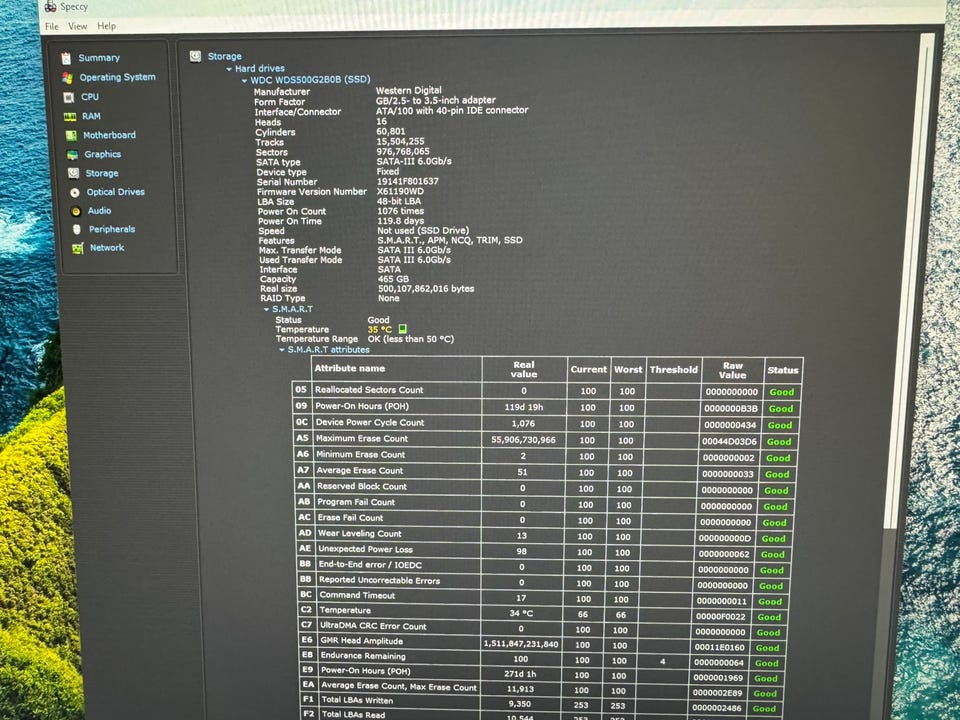Click the green temperature indicator icon

coord(402,329)
